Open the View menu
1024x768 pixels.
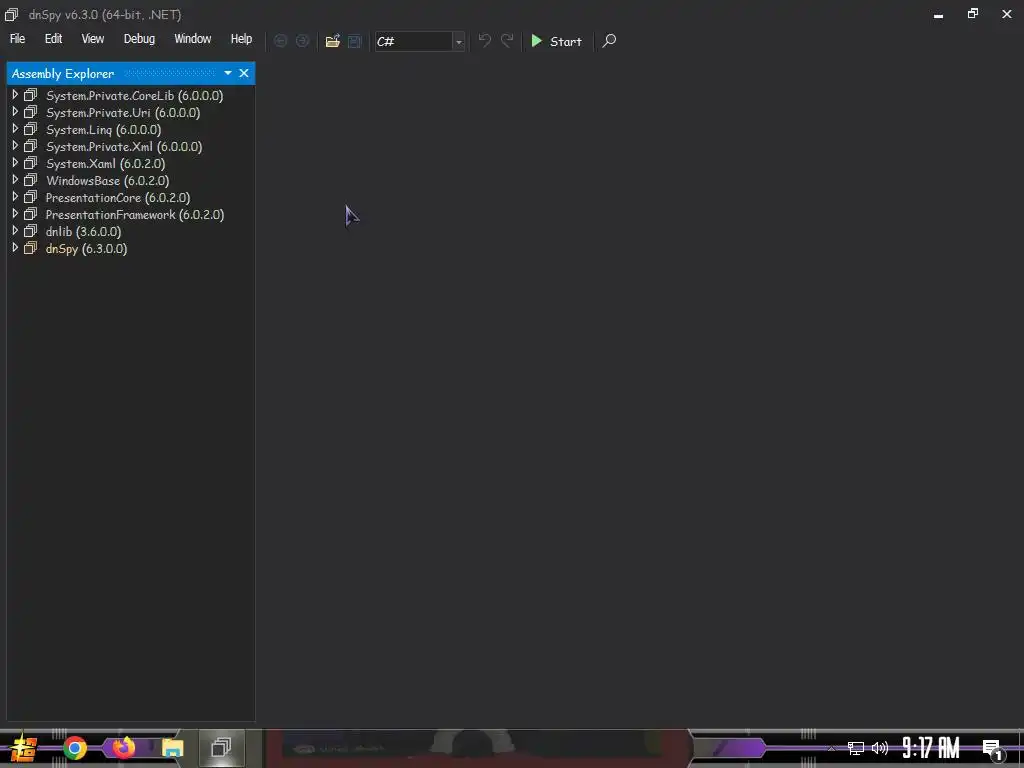pyautogui.click(x=93, y=39)
